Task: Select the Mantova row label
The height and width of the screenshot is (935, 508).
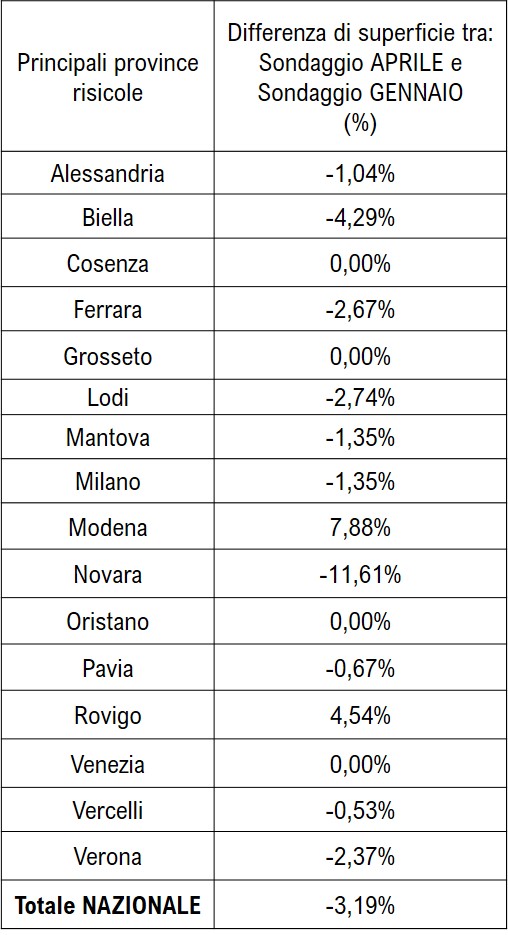Action: click(x=107, y=438)
